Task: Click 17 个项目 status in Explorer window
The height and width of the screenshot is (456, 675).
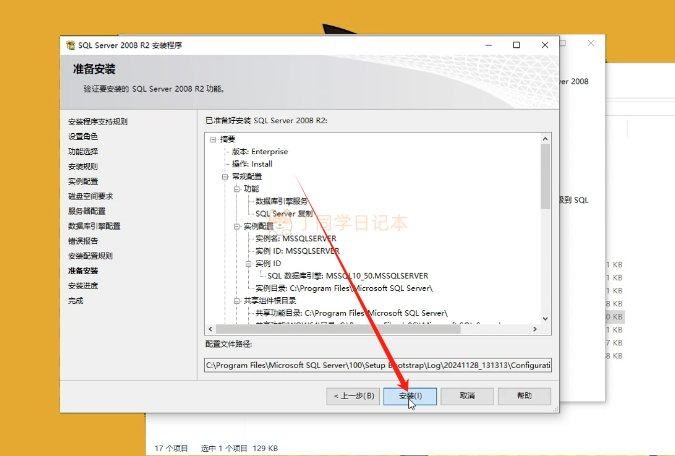Action: (171, 448)
